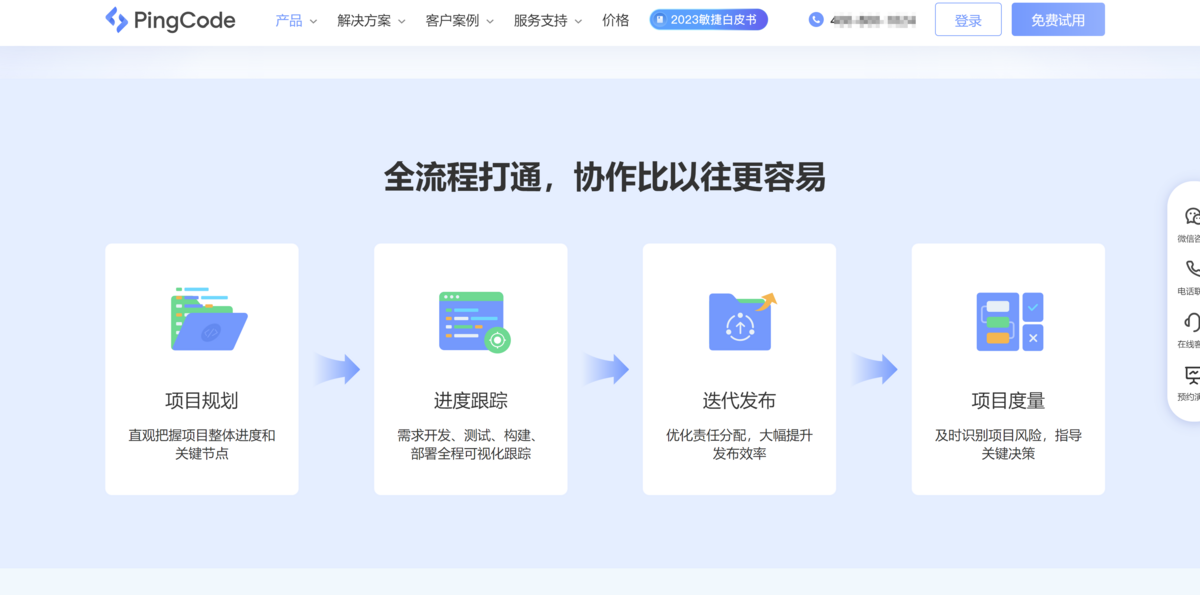1200x595 pixels.
Task: Click the phone contact (电话联系) icon
Action: [x=1192, y=267]
